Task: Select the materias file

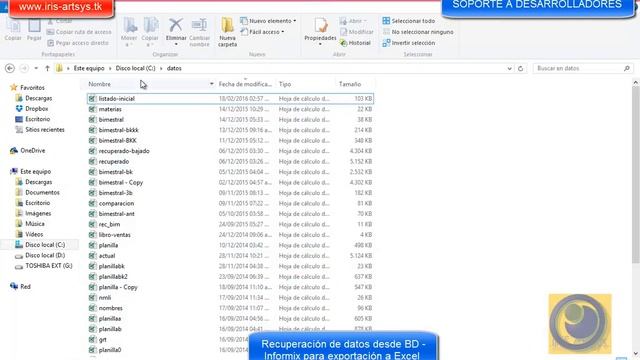Action: pyautogui.click(x=110, y=109)
